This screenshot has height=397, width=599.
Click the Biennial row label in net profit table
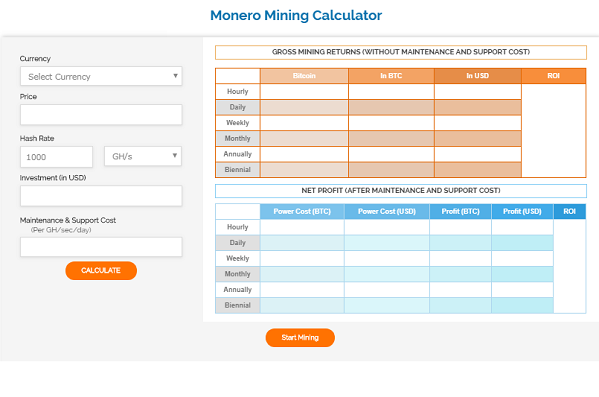point(238,305)
